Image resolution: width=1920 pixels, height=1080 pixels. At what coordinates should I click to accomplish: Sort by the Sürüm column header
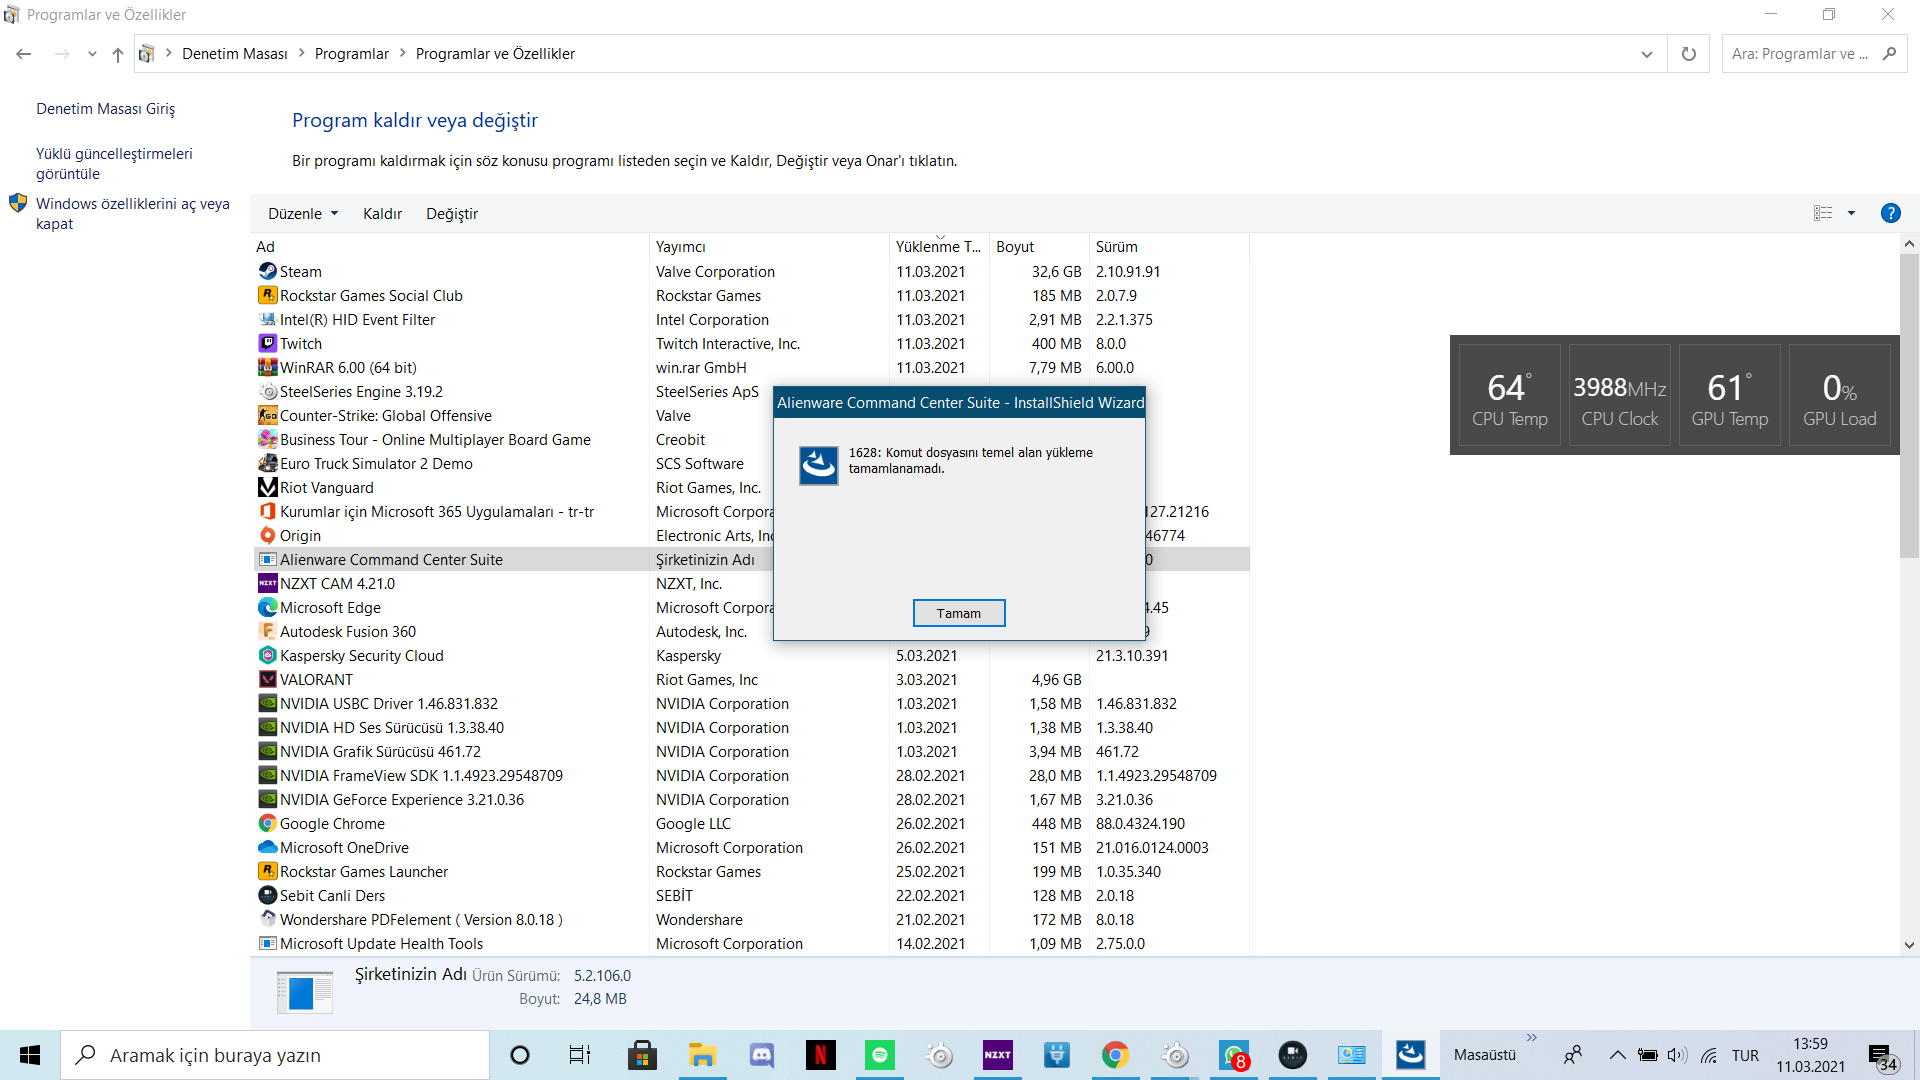(1168, 246)
